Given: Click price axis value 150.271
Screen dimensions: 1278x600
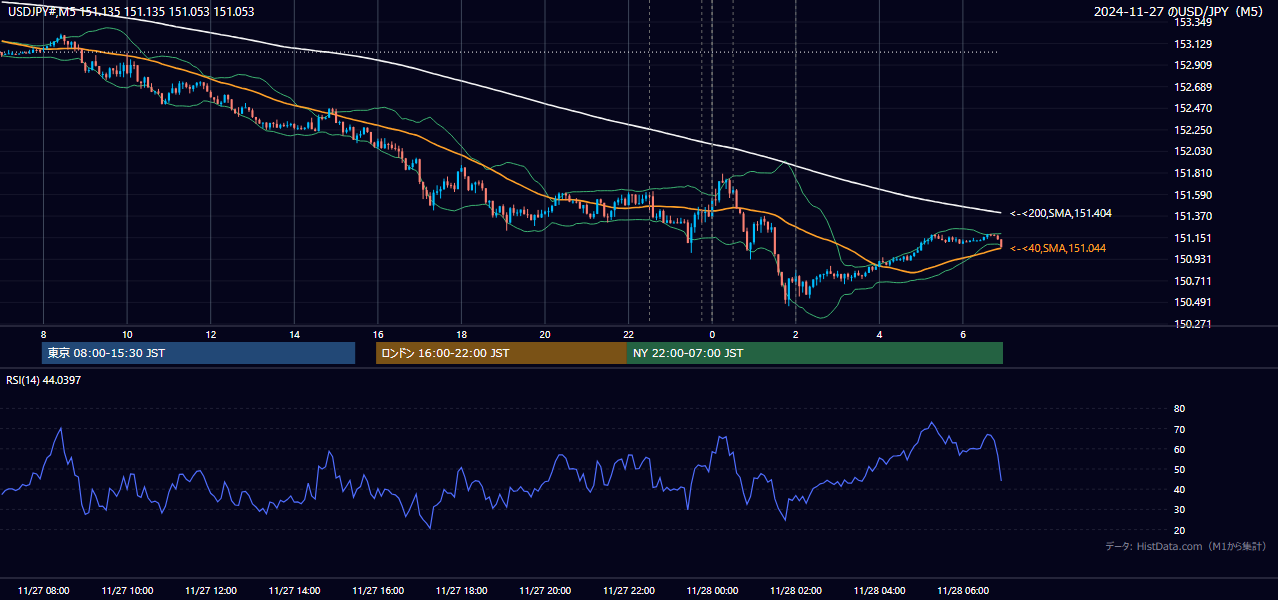Looking at the screenshot, I should tap(1193, 324).
